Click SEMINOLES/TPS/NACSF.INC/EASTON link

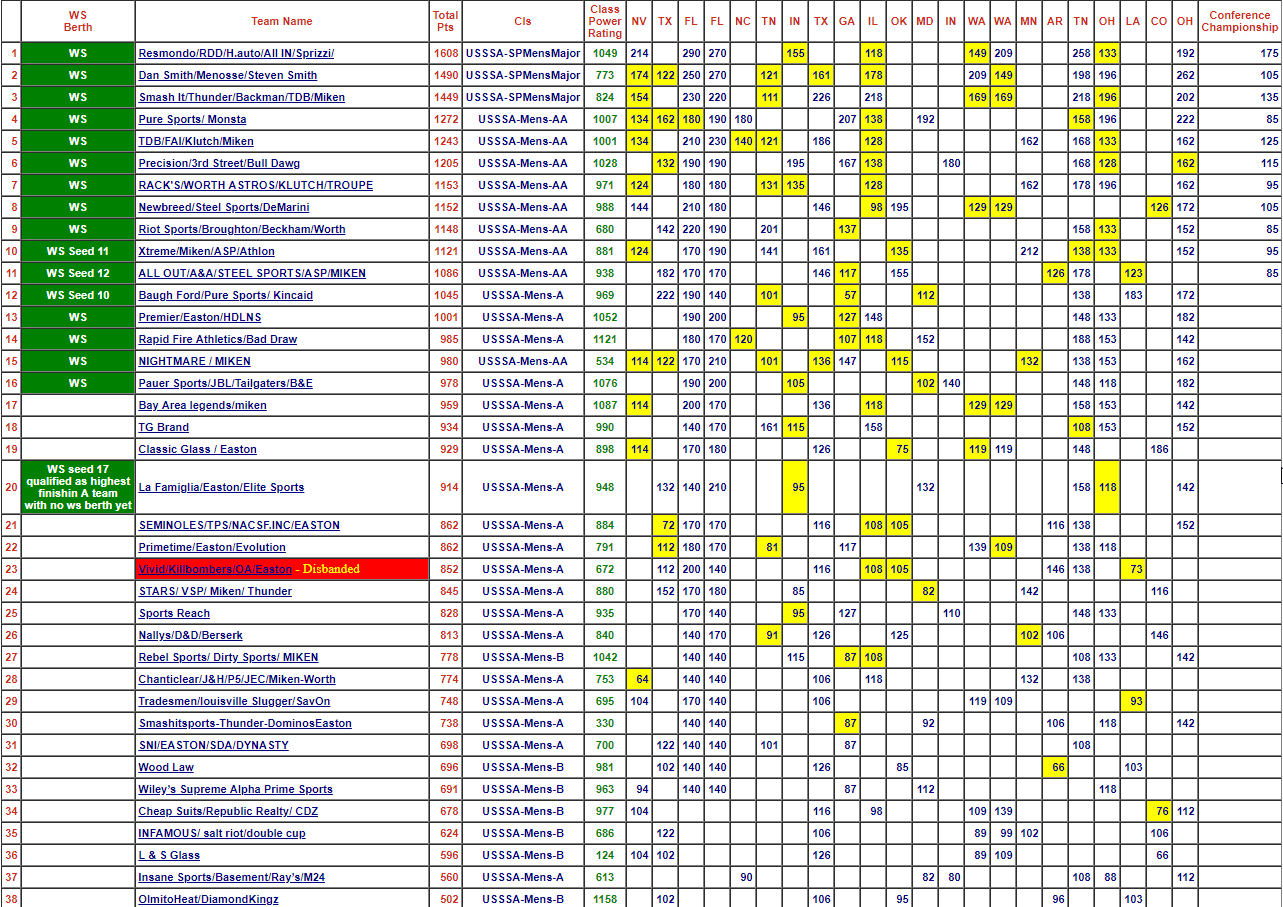[239, 525]
